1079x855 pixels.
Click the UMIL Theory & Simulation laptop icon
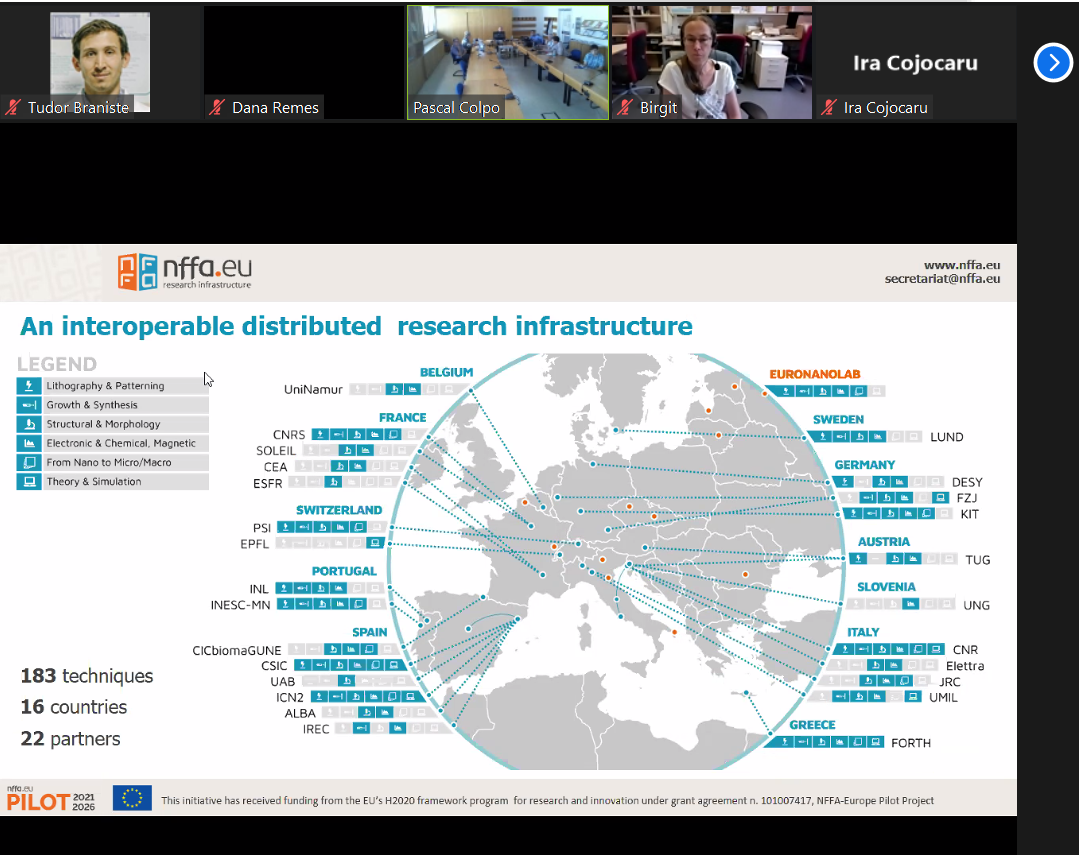[913, 697]
